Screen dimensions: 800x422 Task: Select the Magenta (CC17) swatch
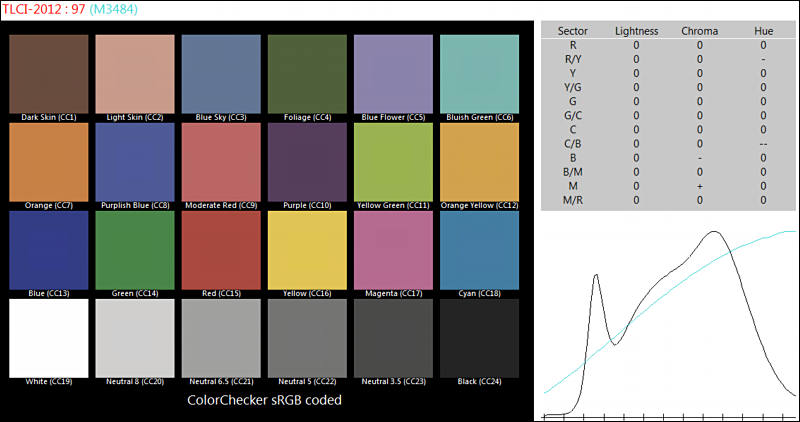393,249
